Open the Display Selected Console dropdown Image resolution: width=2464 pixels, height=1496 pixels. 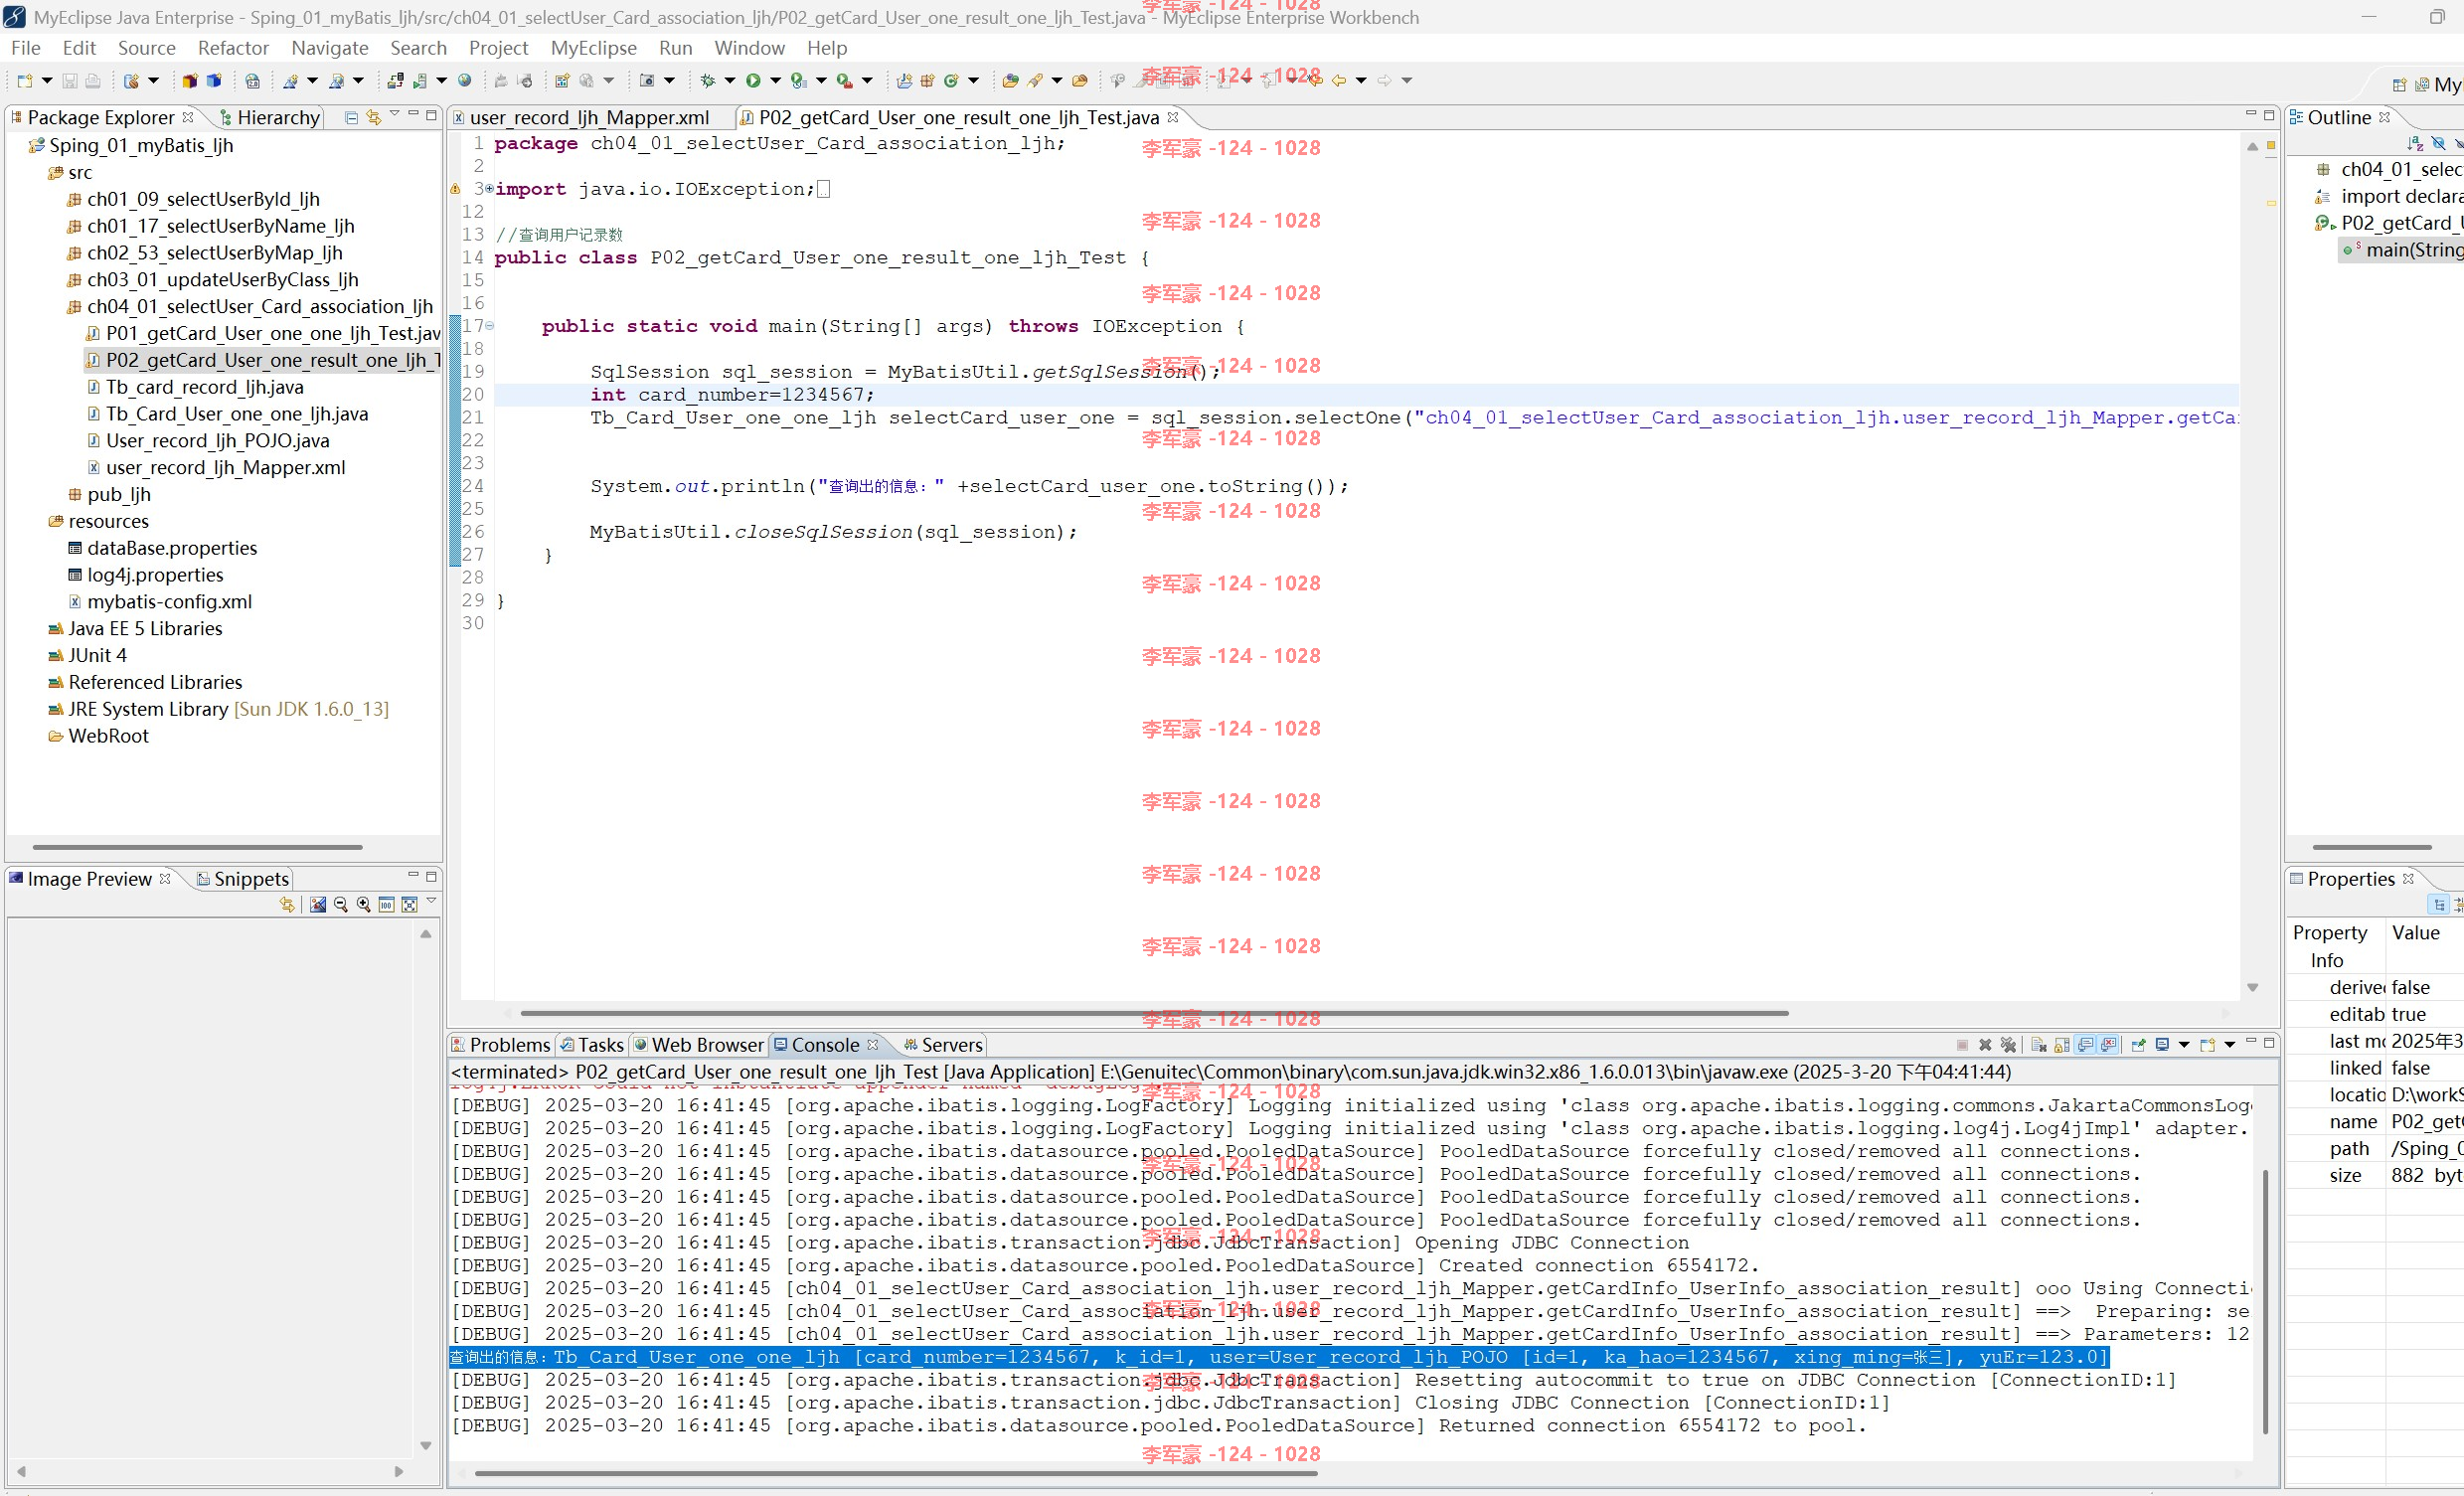pyautogui.click(x=2184, y=1045)
